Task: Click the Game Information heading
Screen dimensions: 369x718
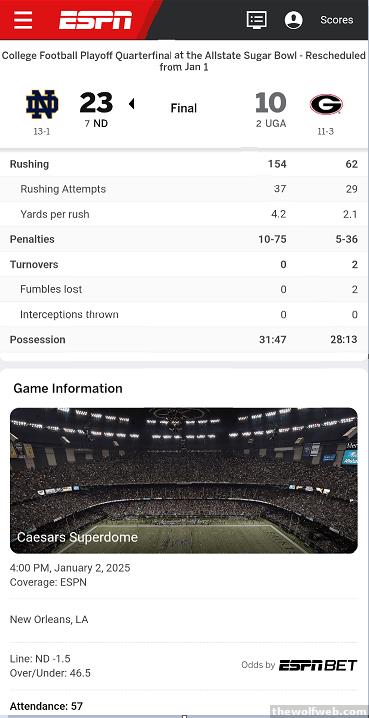Action: [68, 388]
